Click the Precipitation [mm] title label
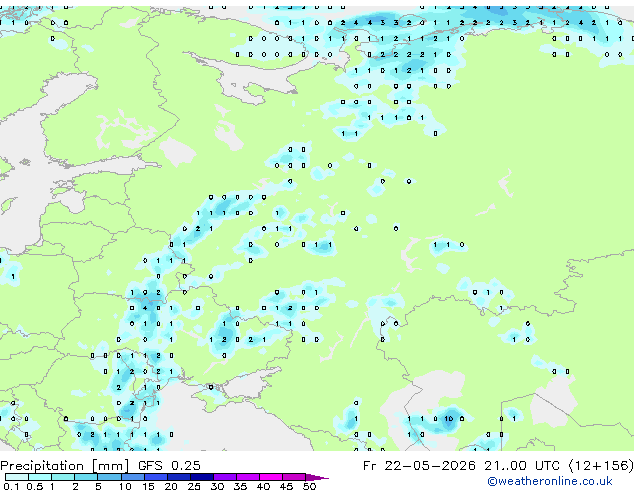The width and height of the screenshot is (634, 490). pyautogui.click(x=65, y=466)
